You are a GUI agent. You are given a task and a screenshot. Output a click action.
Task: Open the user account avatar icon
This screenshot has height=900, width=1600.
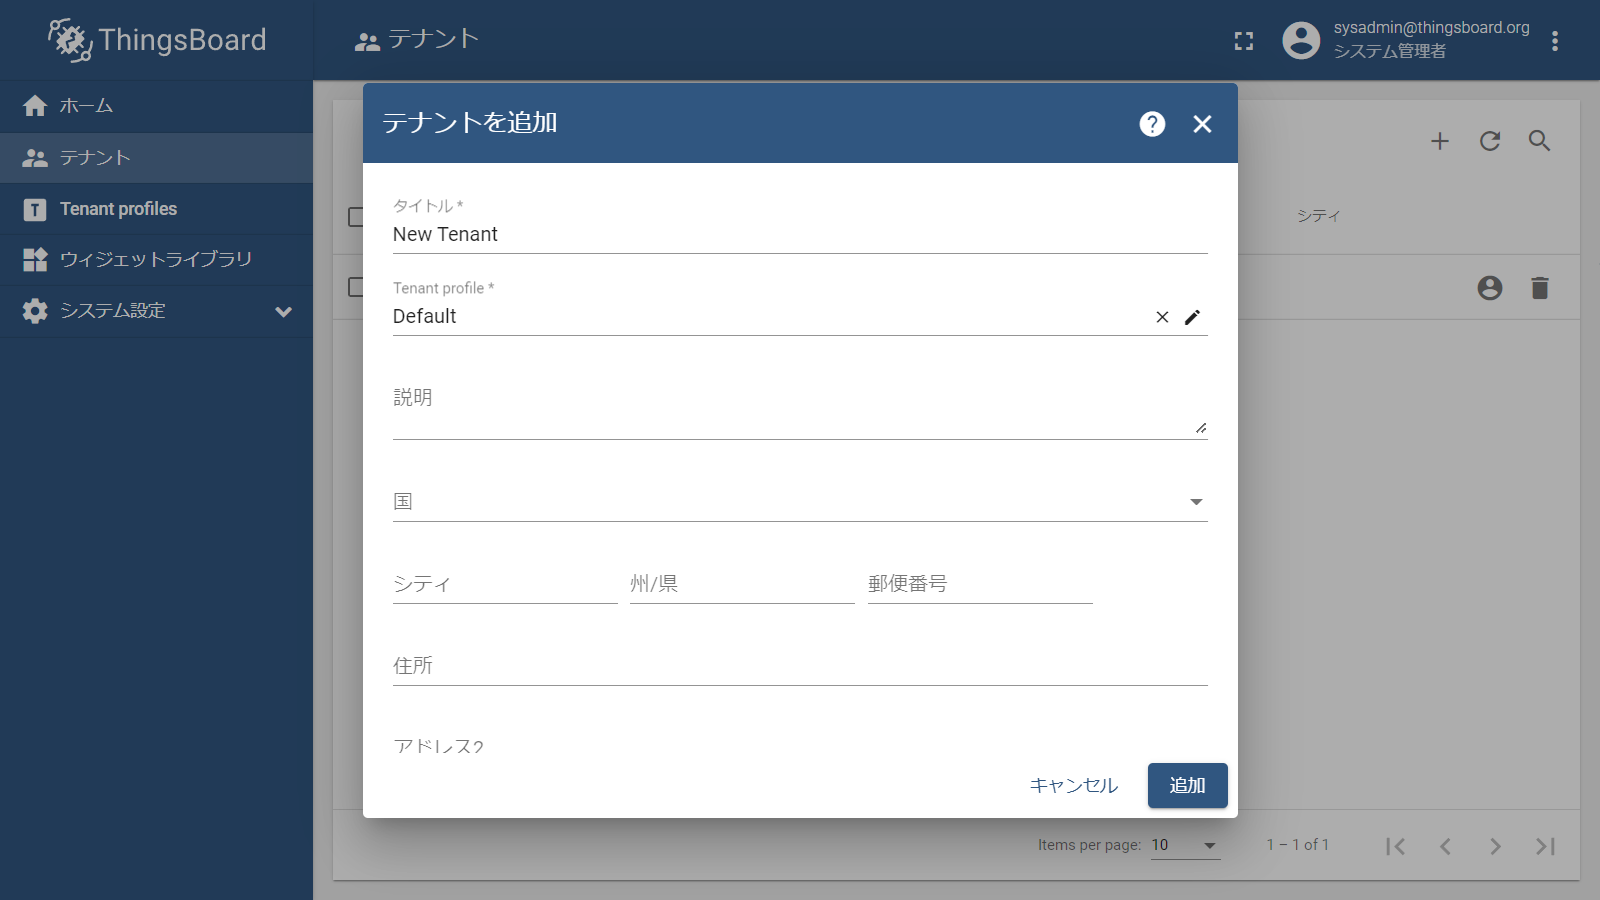coord(1301,41)
